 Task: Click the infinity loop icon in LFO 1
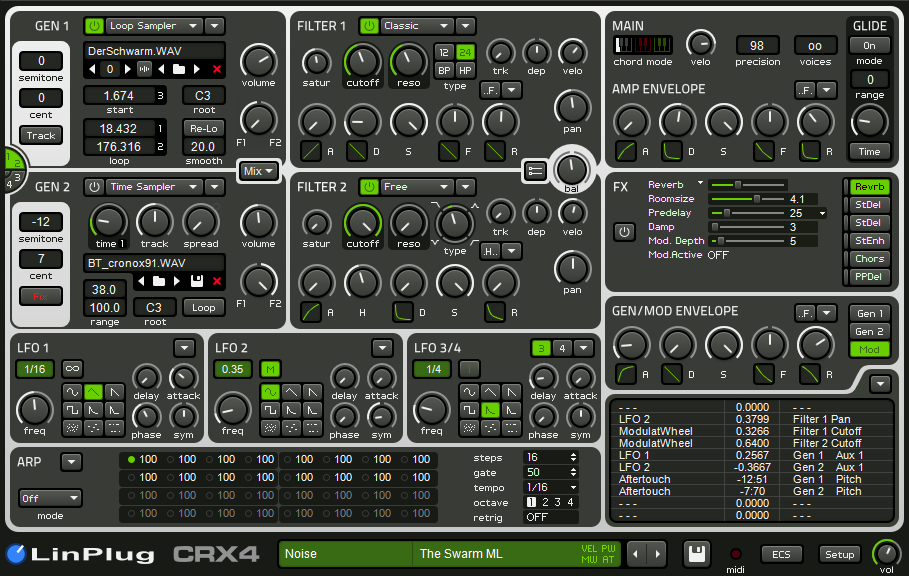(x=72, y=369)
